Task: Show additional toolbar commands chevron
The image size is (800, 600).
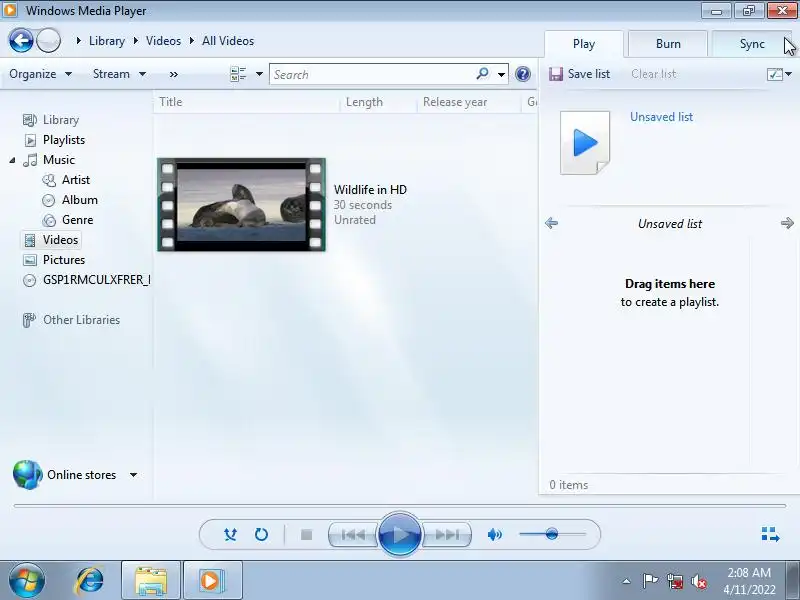Action: [x=173, y=74]
